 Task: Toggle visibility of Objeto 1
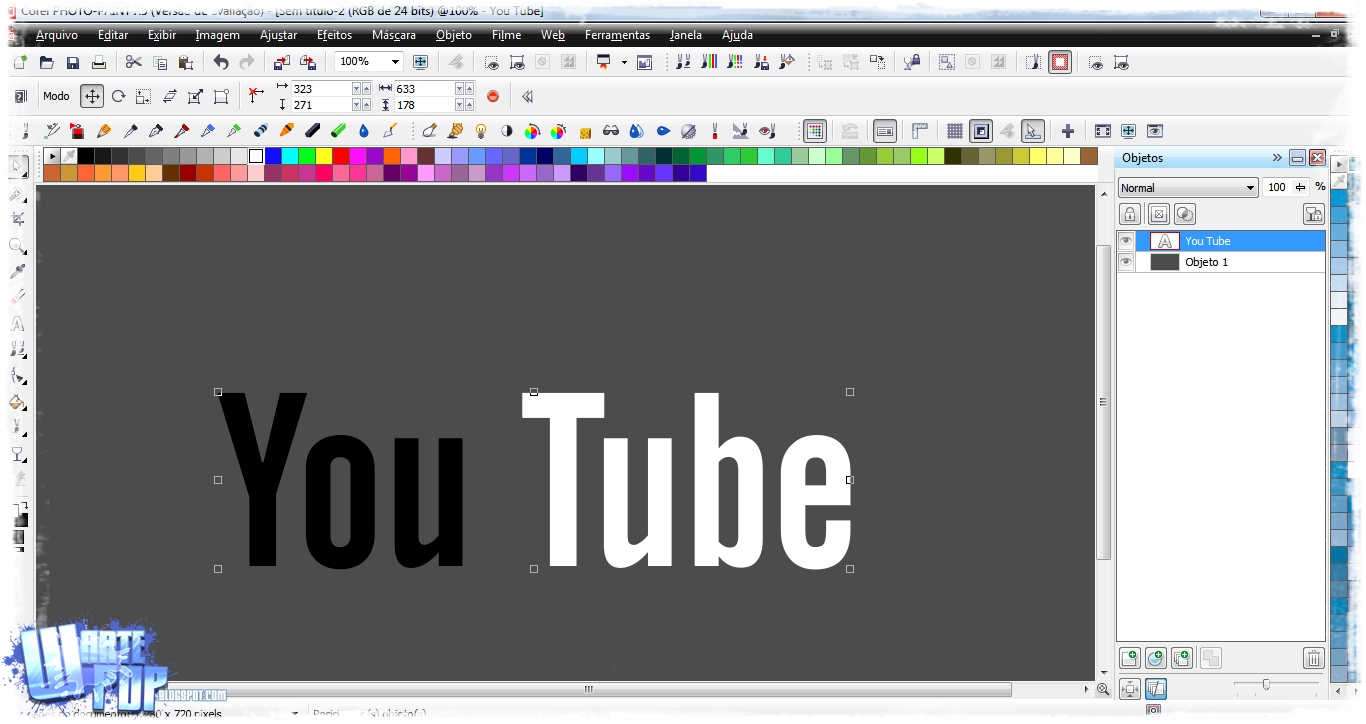click(1126, 261)
